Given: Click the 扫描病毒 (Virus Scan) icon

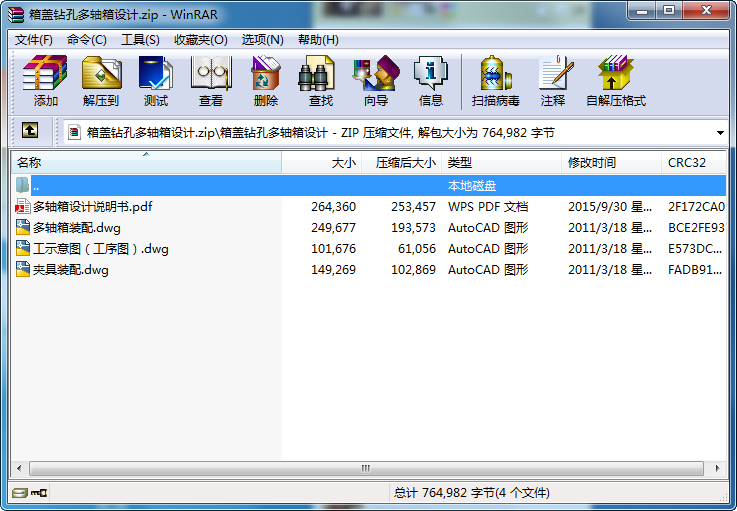Looking at the screenshot, I should coord(495,73).
